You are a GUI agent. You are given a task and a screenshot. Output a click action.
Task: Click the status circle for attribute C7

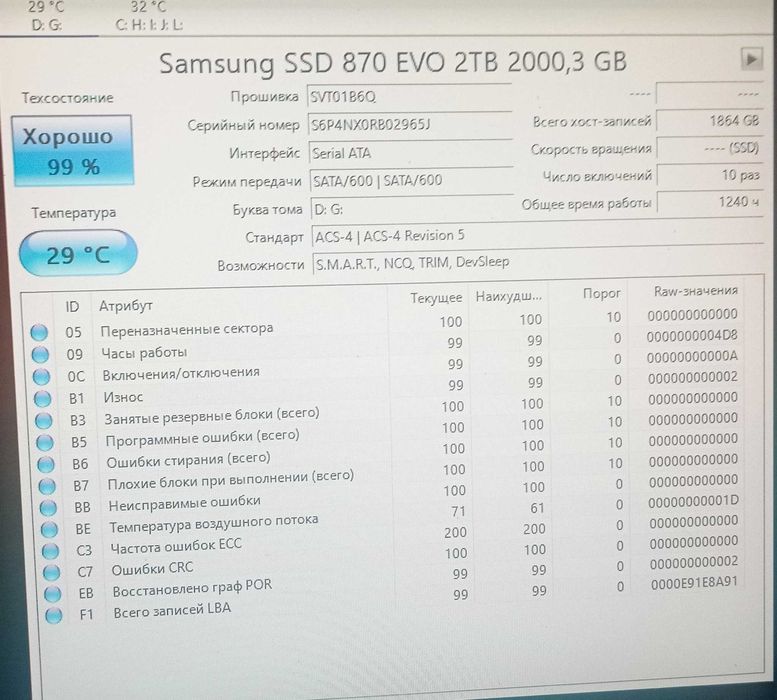click(x=52, y=572)
